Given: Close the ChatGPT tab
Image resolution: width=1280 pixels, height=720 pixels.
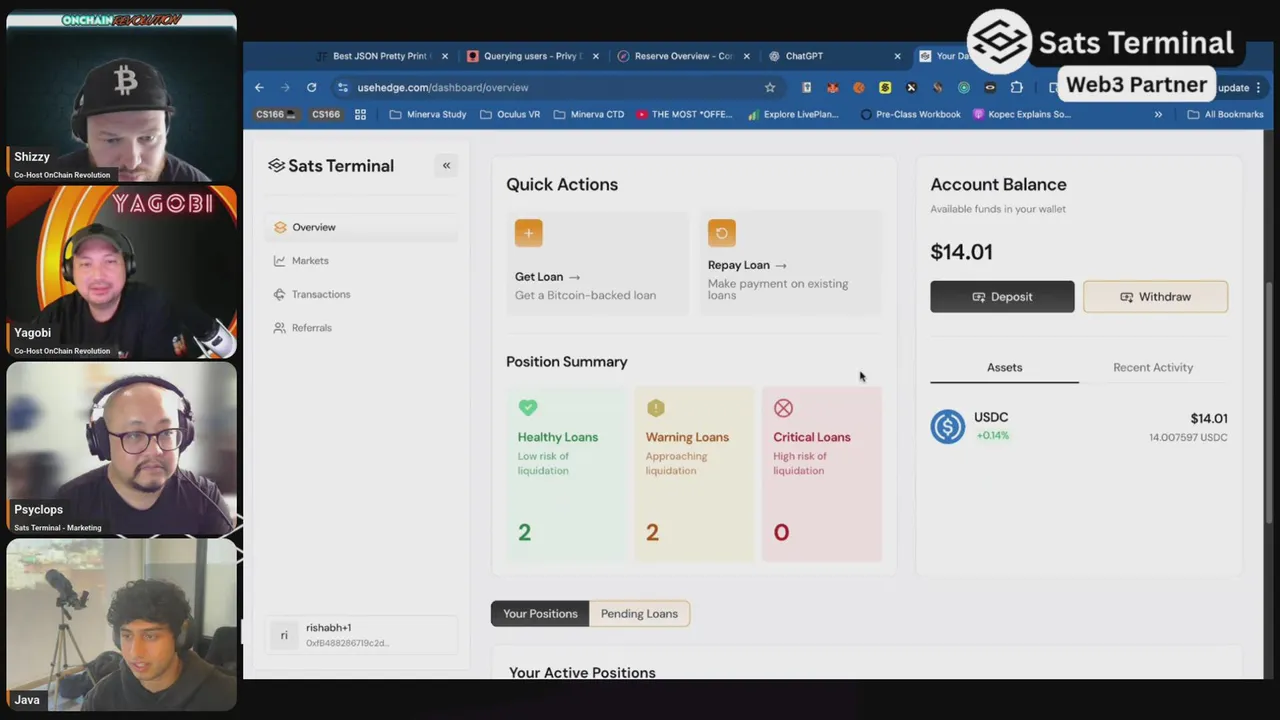Looking at the screenshot, I should [897, 56].
